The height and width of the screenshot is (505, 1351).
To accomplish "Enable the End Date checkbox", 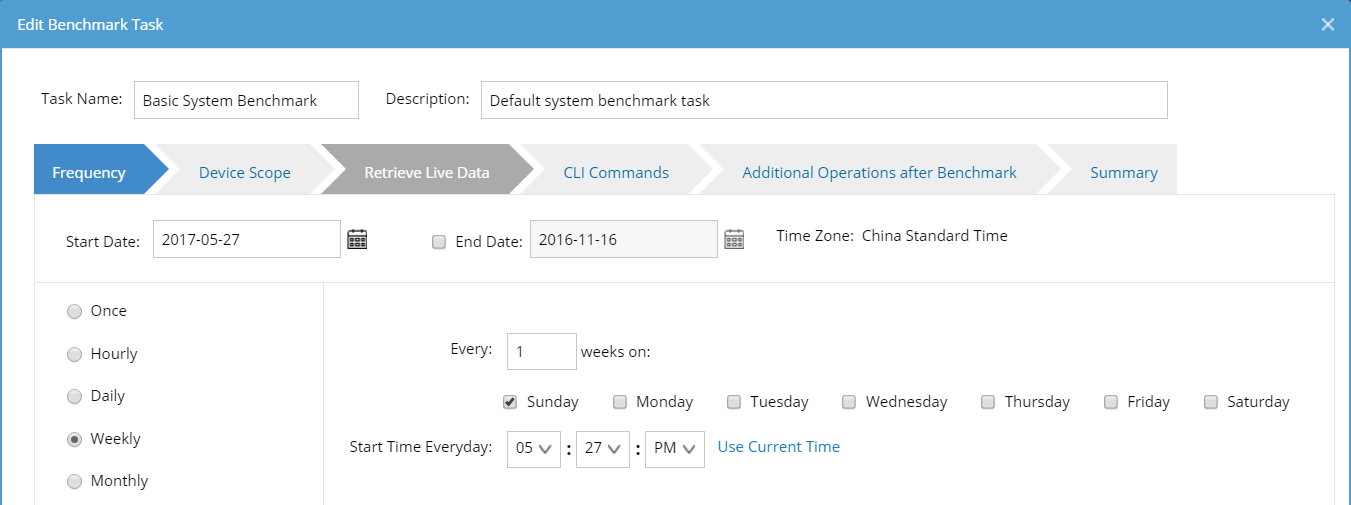I will [439, 241].
